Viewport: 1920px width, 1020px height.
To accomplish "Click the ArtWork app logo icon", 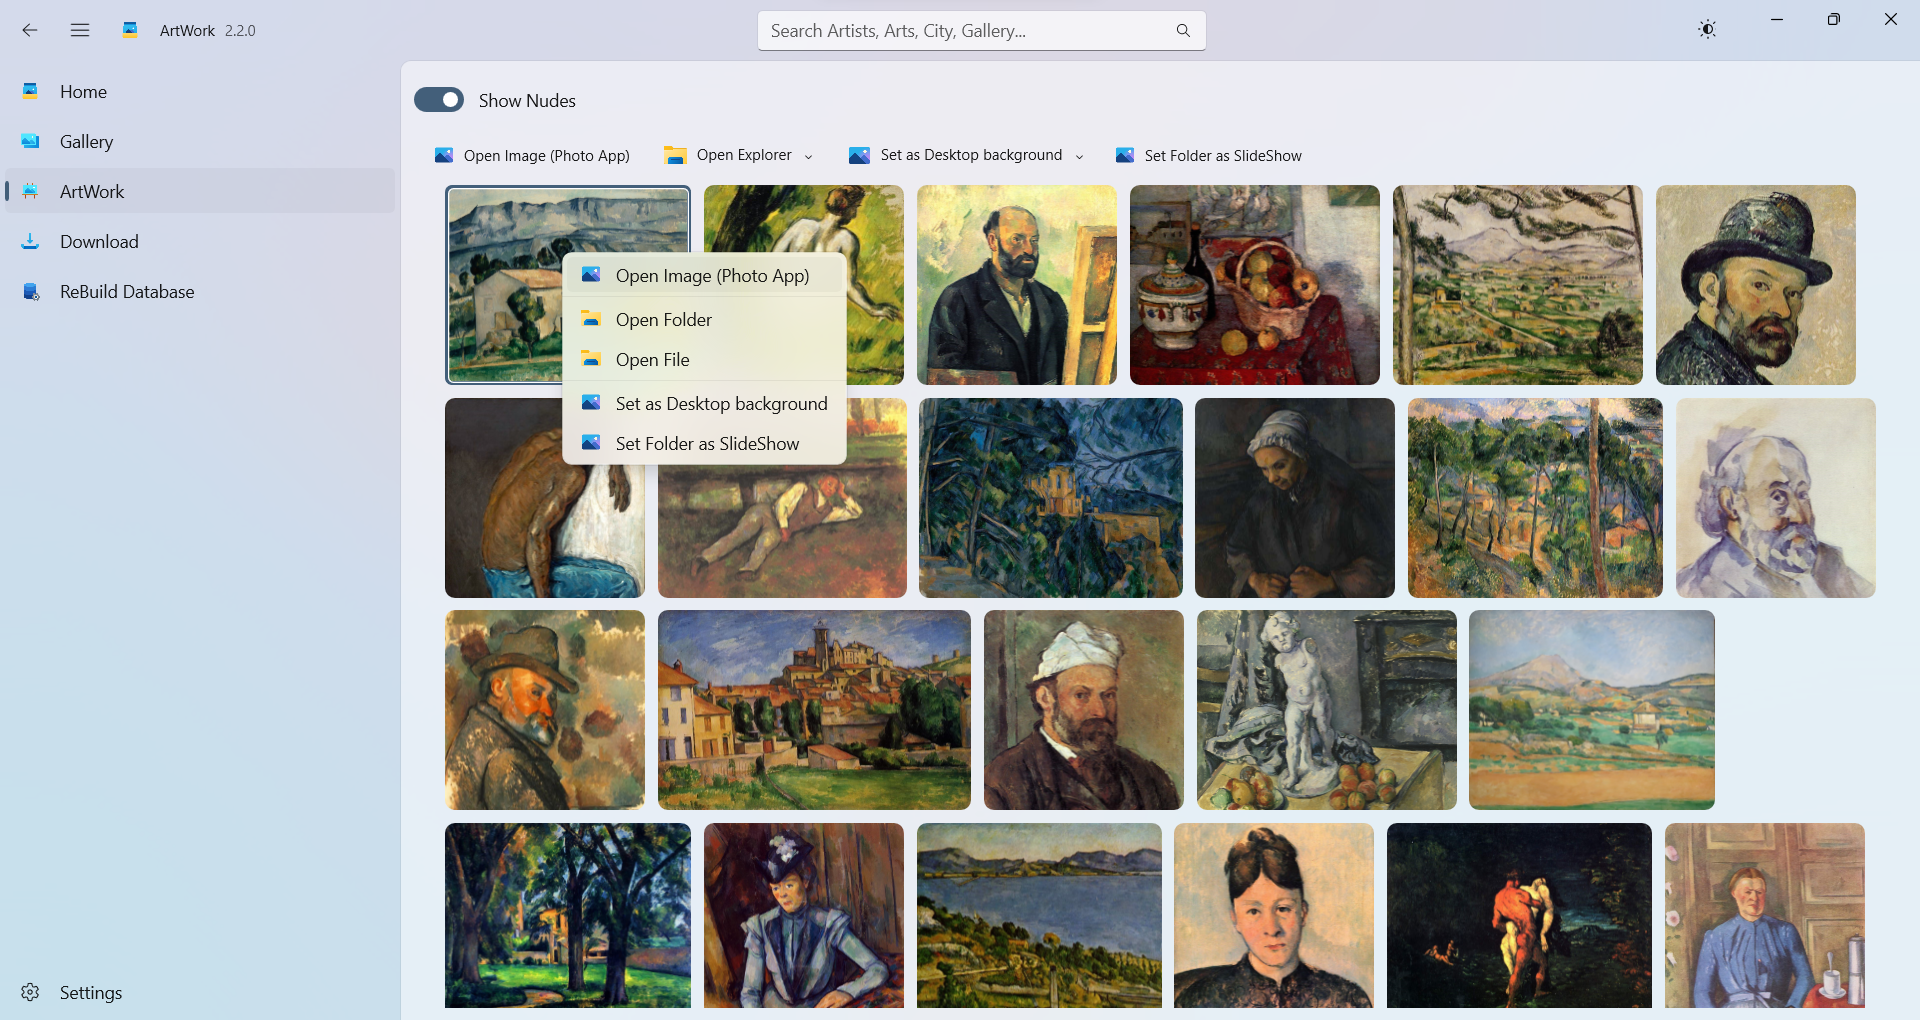I will pyautogui.click(x=130, y=30).
